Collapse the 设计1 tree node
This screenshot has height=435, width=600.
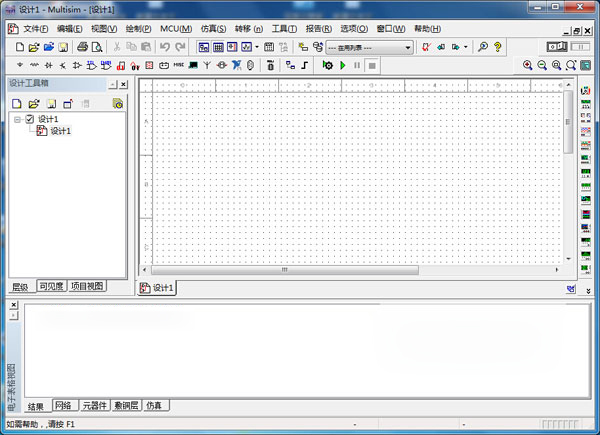click(17, 120)
